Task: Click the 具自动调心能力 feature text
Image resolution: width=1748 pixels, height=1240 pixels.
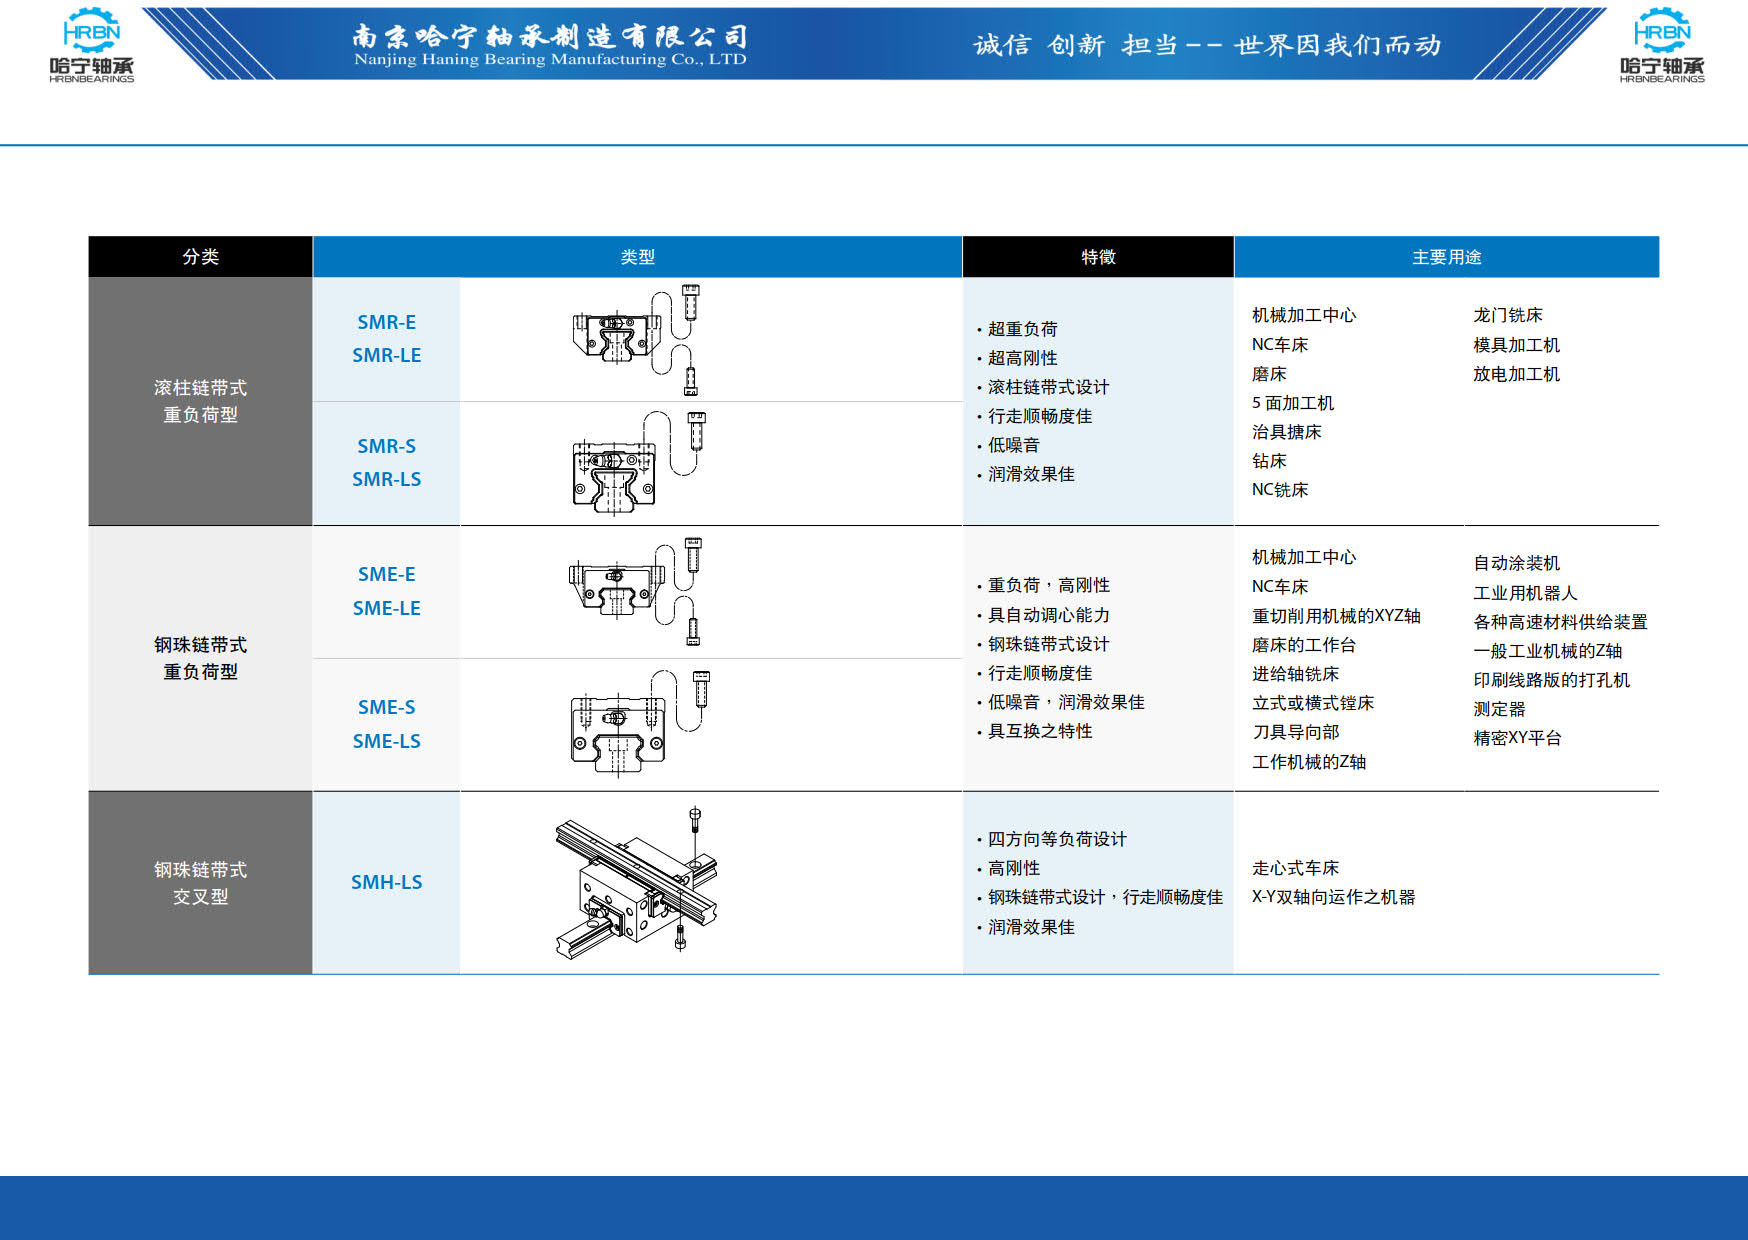Action: click(1048, 615)
